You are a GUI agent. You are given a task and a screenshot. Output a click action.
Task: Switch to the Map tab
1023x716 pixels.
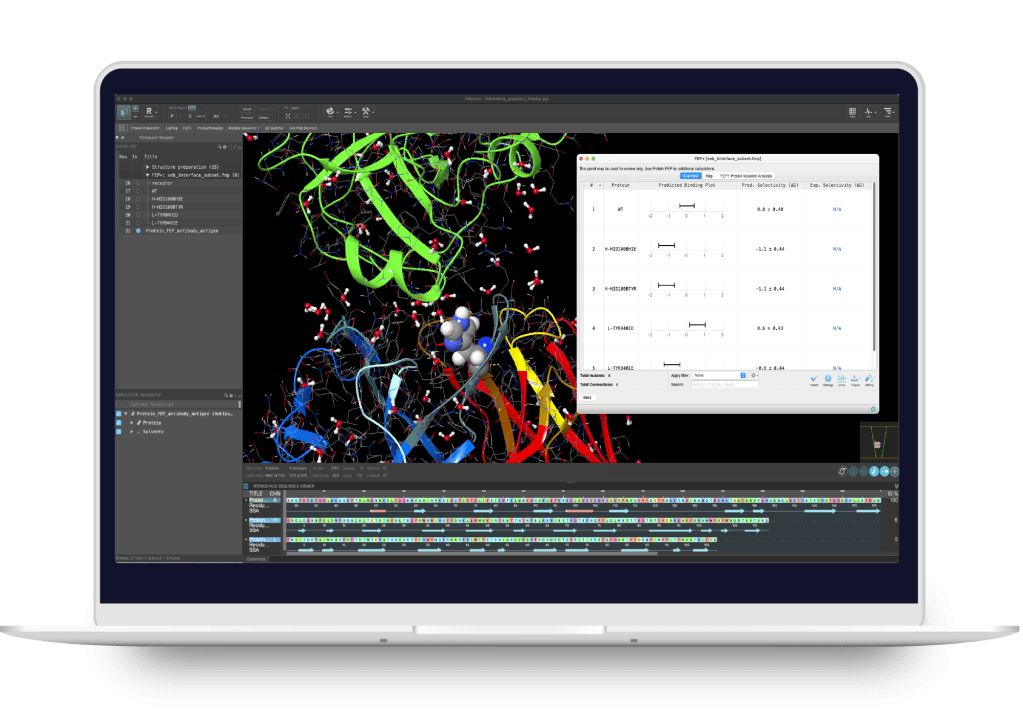[709, 176]
